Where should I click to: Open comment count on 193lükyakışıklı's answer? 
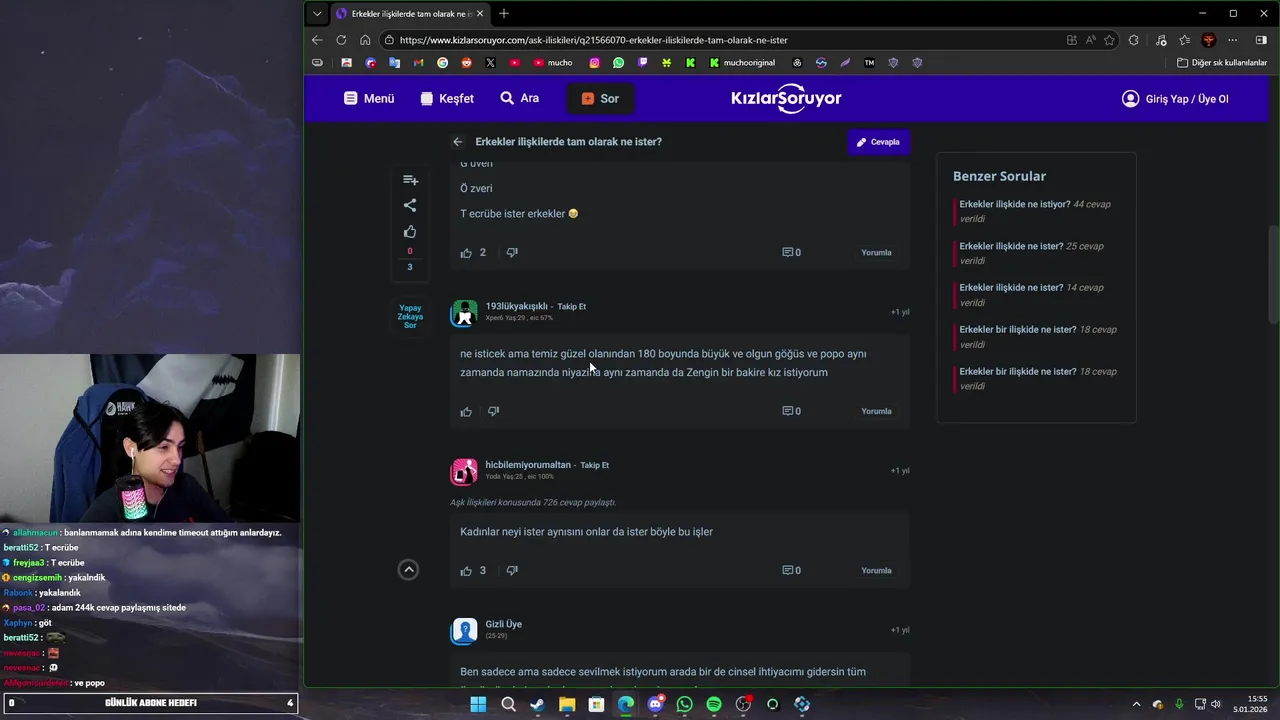pos(791,411)
